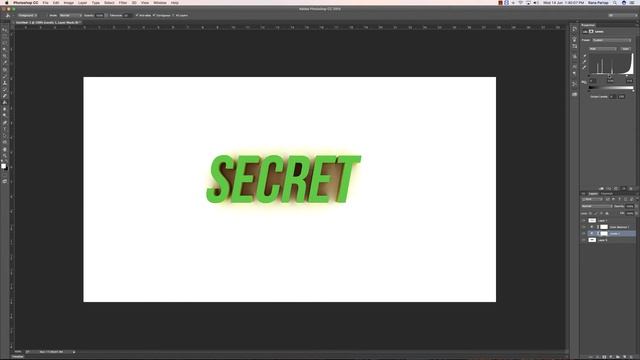Open the Photoshop CC application menu
This screenshot has width=640, height=360.
(x=25, y=2)
